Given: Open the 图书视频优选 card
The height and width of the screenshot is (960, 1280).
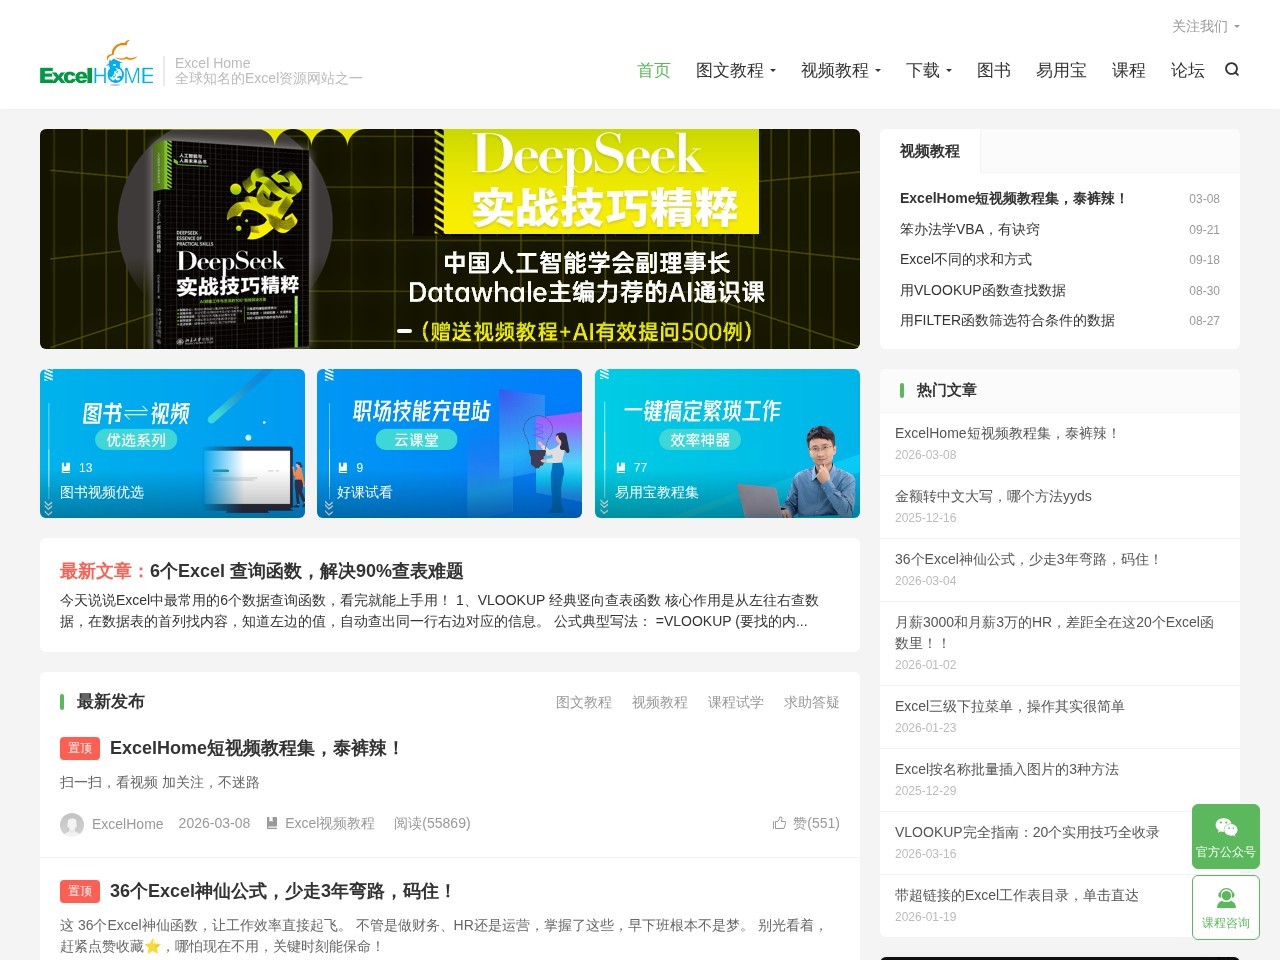Looking at the screenshot, I should tap(172, 443).
